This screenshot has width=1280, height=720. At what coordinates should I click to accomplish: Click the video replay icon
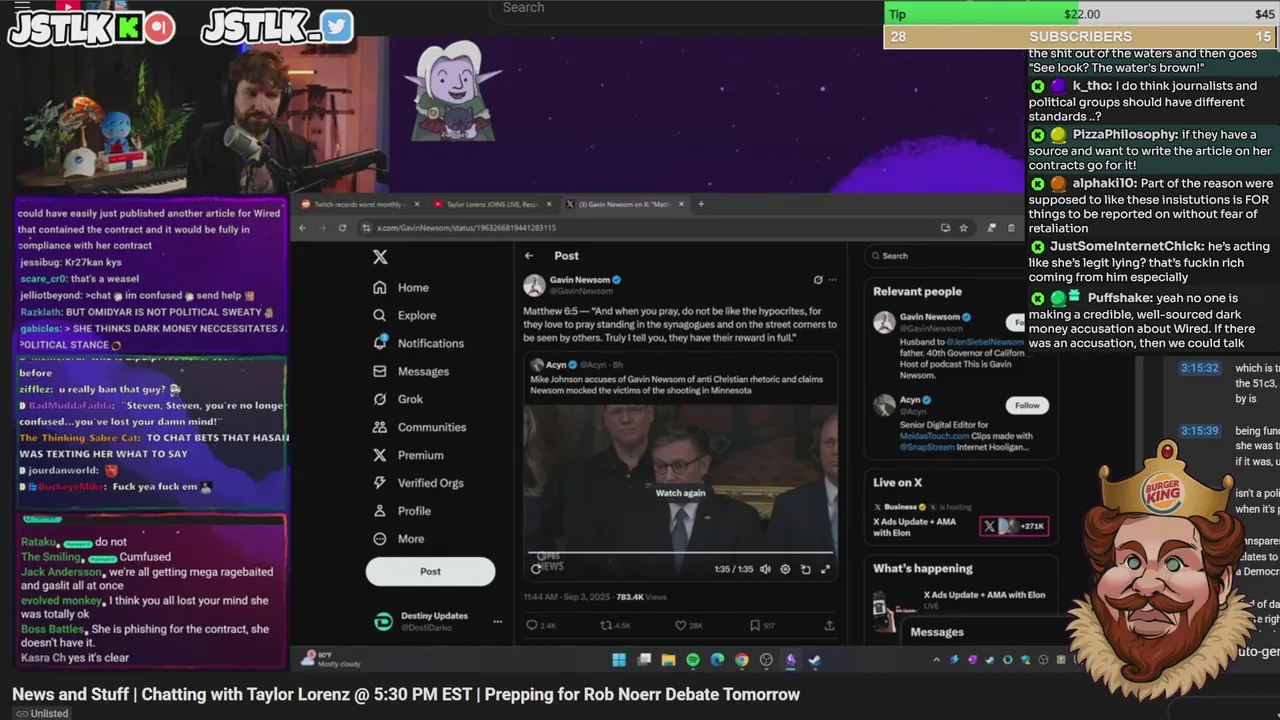click(x=536, y=569)
